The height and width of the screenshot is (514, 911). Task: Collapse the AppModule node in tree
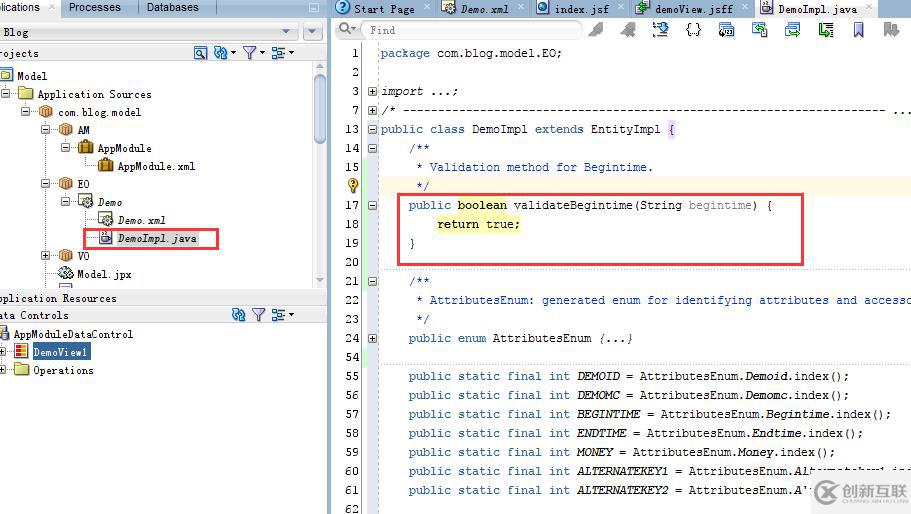click(65, 147)
